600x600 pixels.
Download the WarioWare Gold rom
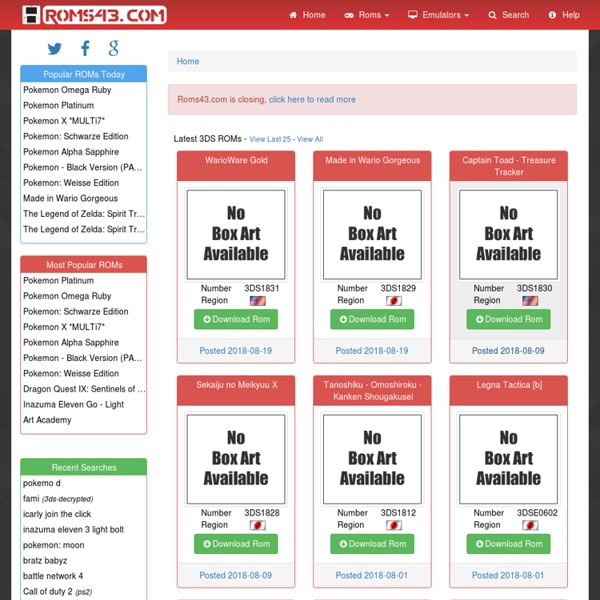click(236, 320)
